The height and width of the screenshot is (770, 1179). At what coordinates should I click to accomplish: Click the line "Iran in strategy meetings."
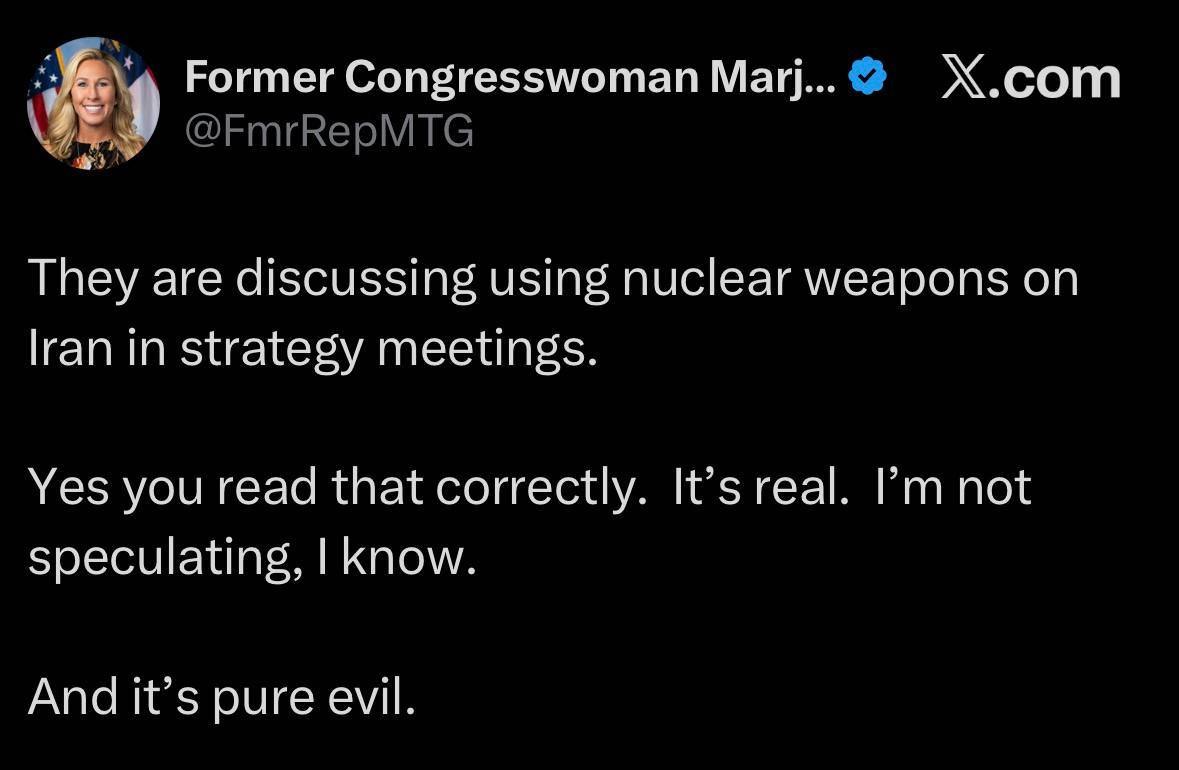click(x=313, y=350)
